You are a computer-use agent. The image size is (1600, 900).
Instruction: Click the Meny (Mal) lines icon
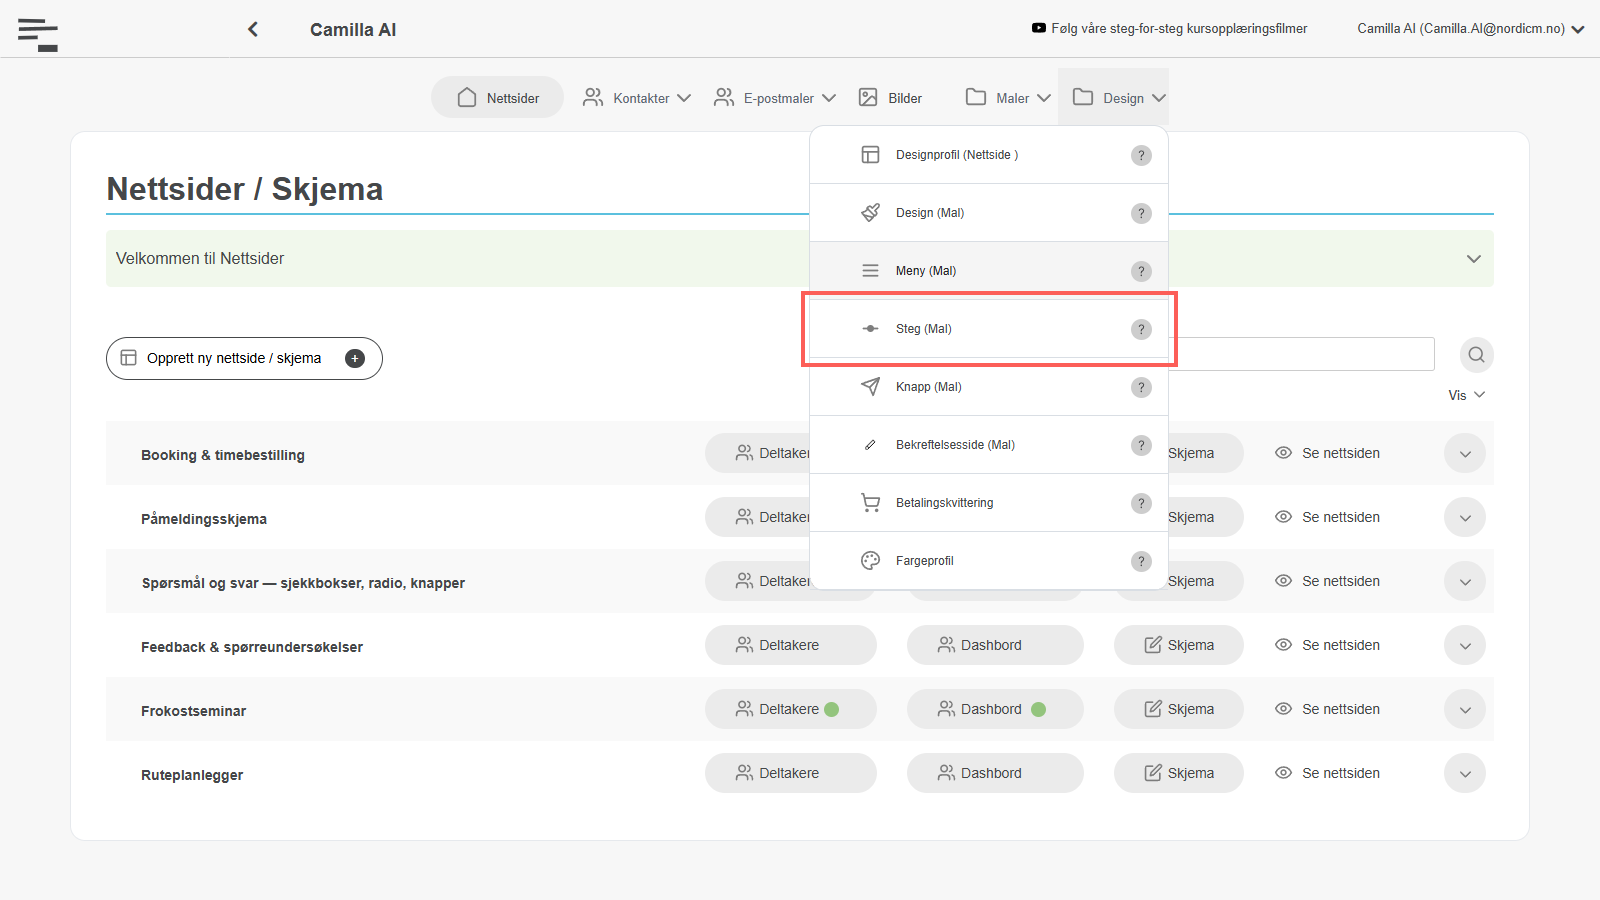pyautogui.click(x=870, y=271)
